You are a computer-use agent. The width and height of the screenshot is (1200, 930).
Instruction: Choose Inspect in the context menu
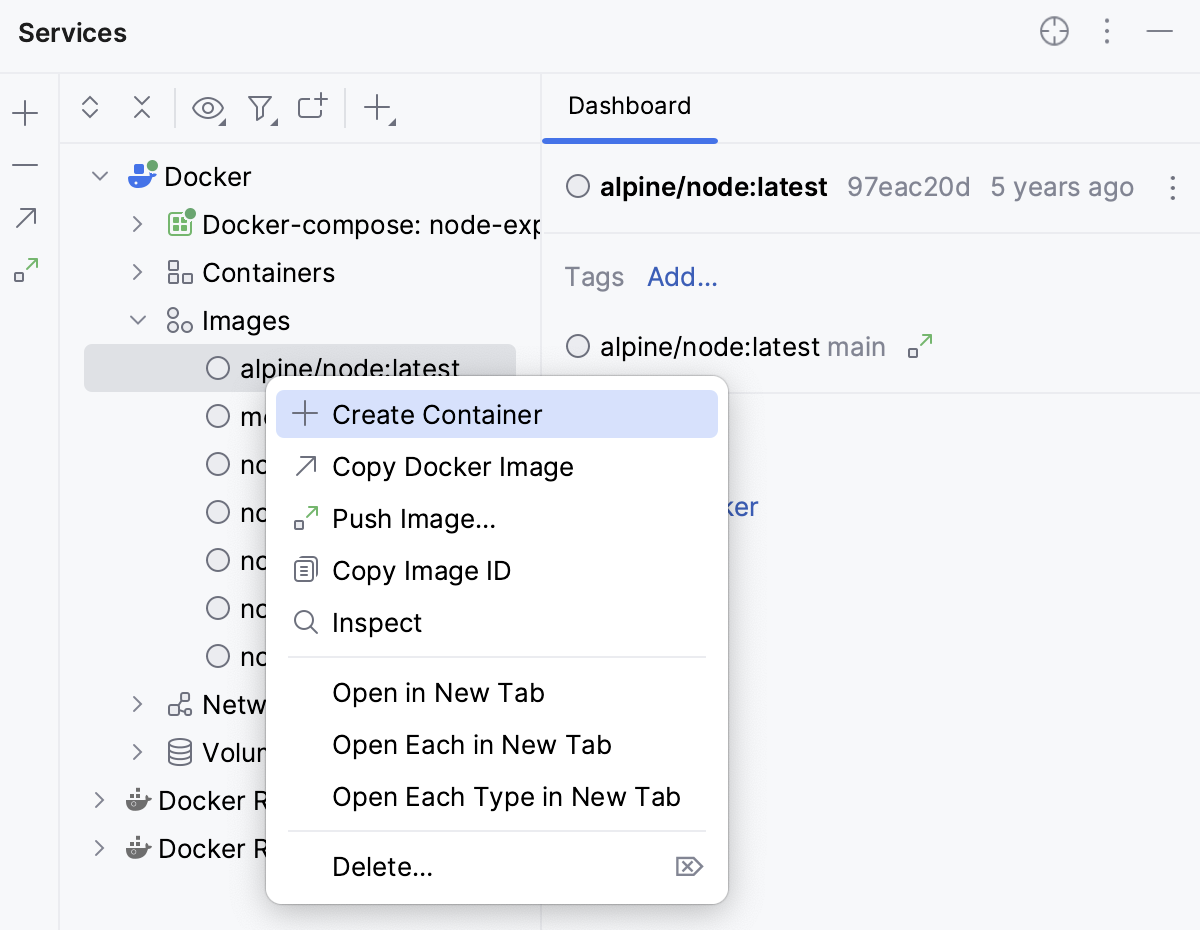(375, 622)
